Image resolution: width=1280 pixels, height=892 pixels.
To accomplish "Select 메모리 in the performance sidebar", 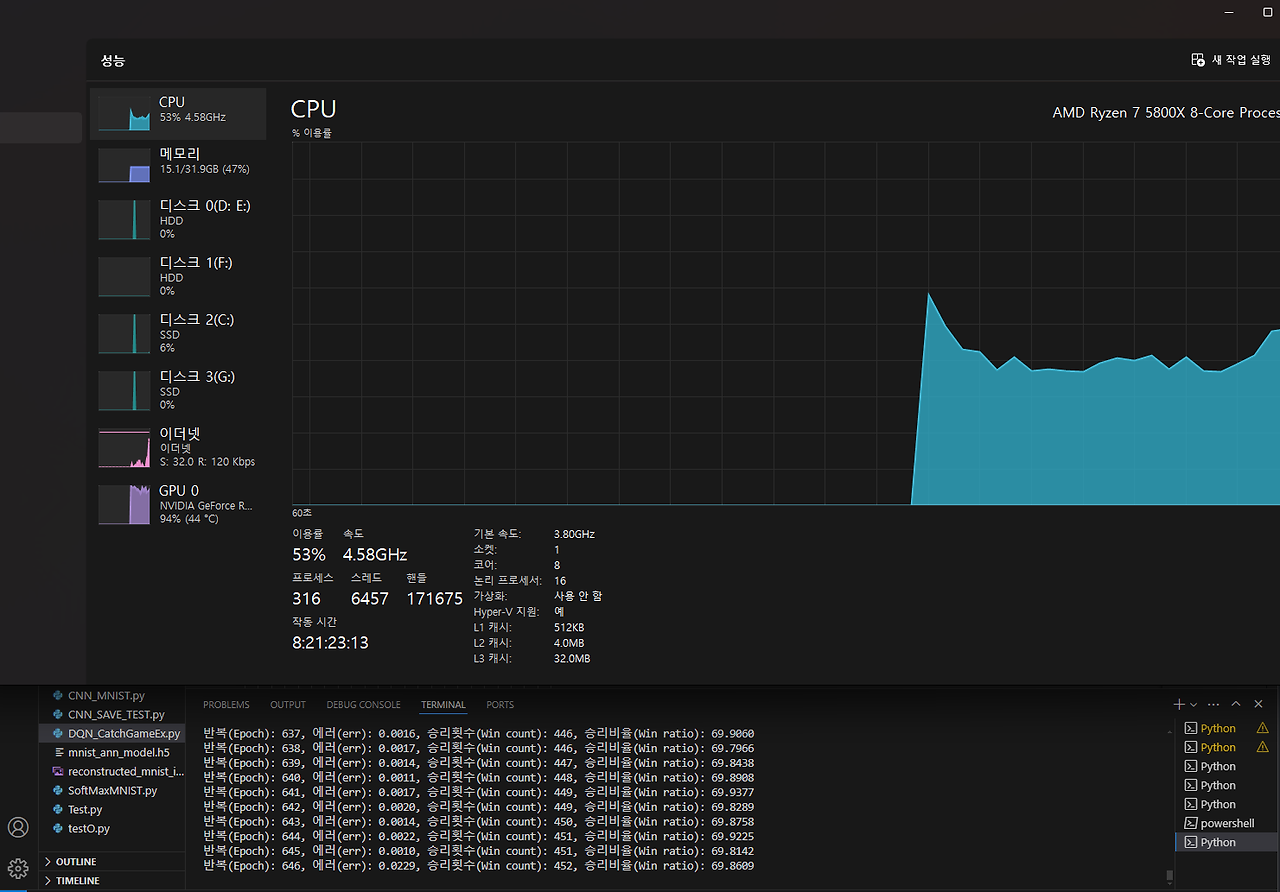I will [x=178, y=165].
